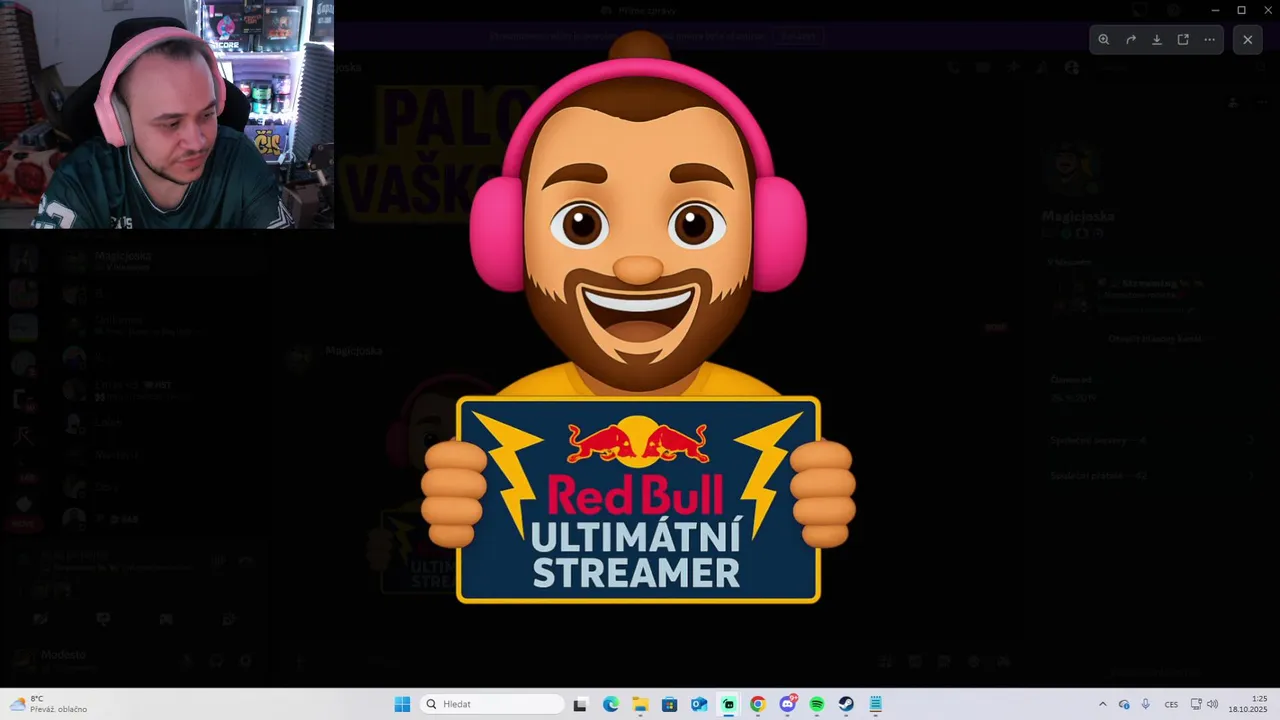This screenshot has width=1280, height=720.
Task: Open Steam from the taskbar
Action: (x=846, y=704)
